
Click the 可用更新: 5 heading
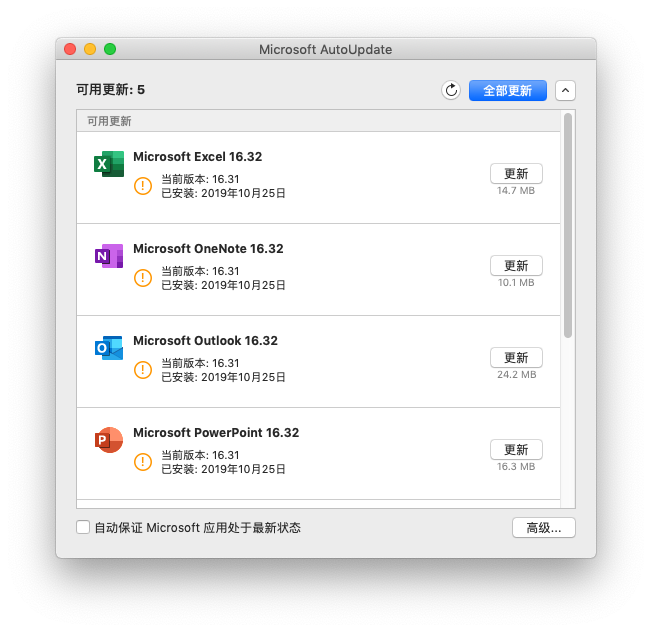point(111,89)
